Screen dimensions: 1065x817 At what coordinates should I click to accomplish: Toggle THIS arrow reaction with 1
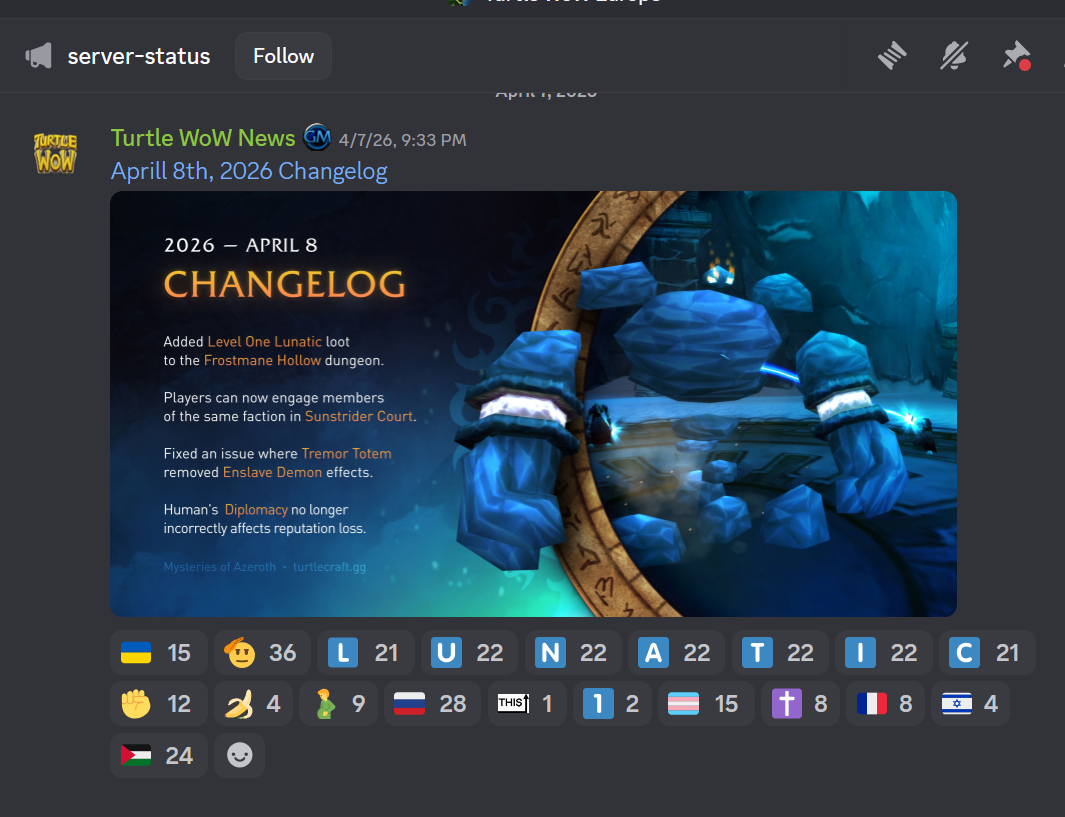[527, 704]
